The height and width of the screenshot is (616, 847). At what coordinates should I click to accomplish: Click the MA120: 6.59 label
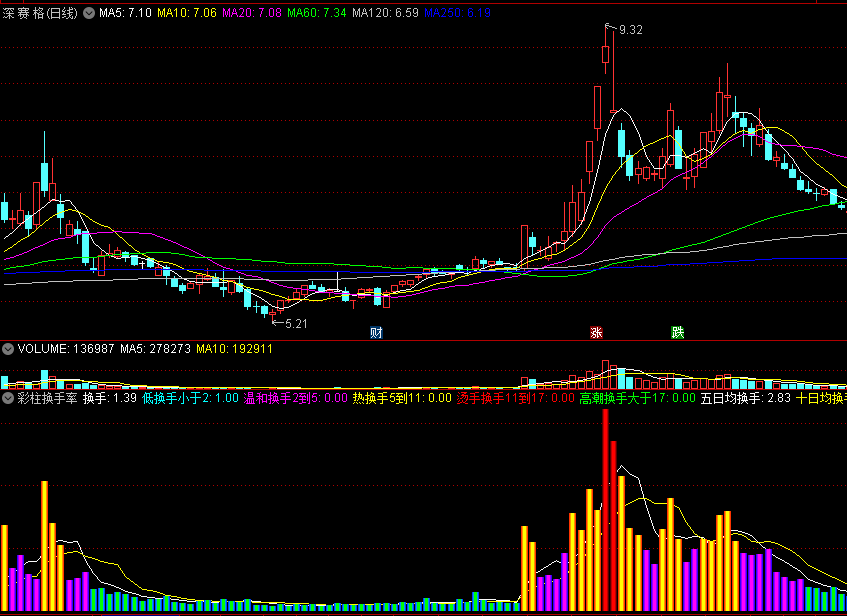click(385, 13)
